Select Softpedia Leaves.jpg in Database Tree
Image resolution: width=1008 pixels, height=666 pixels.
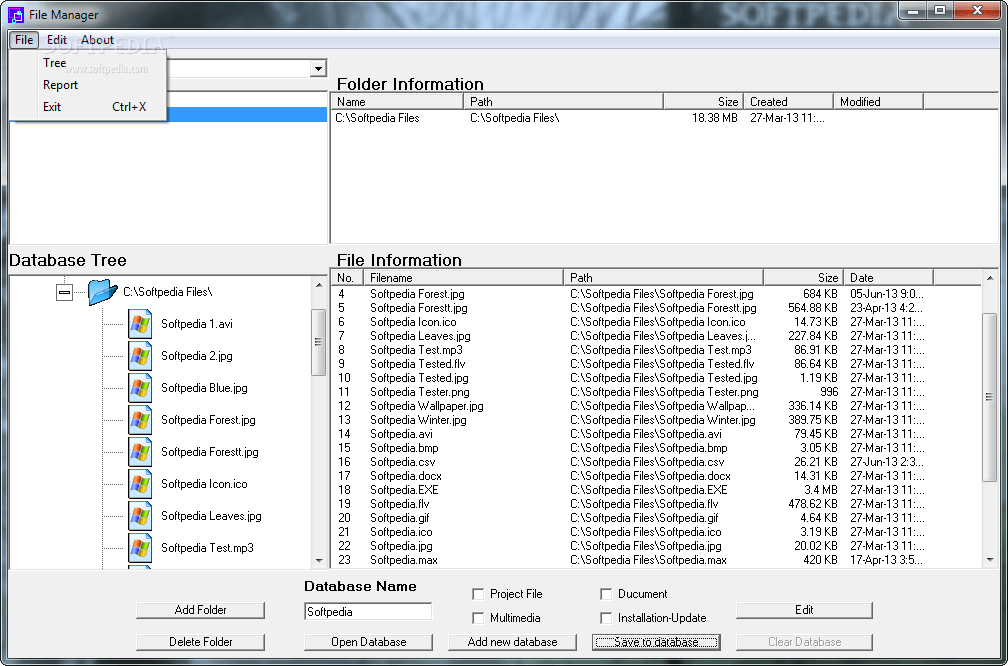212,516
